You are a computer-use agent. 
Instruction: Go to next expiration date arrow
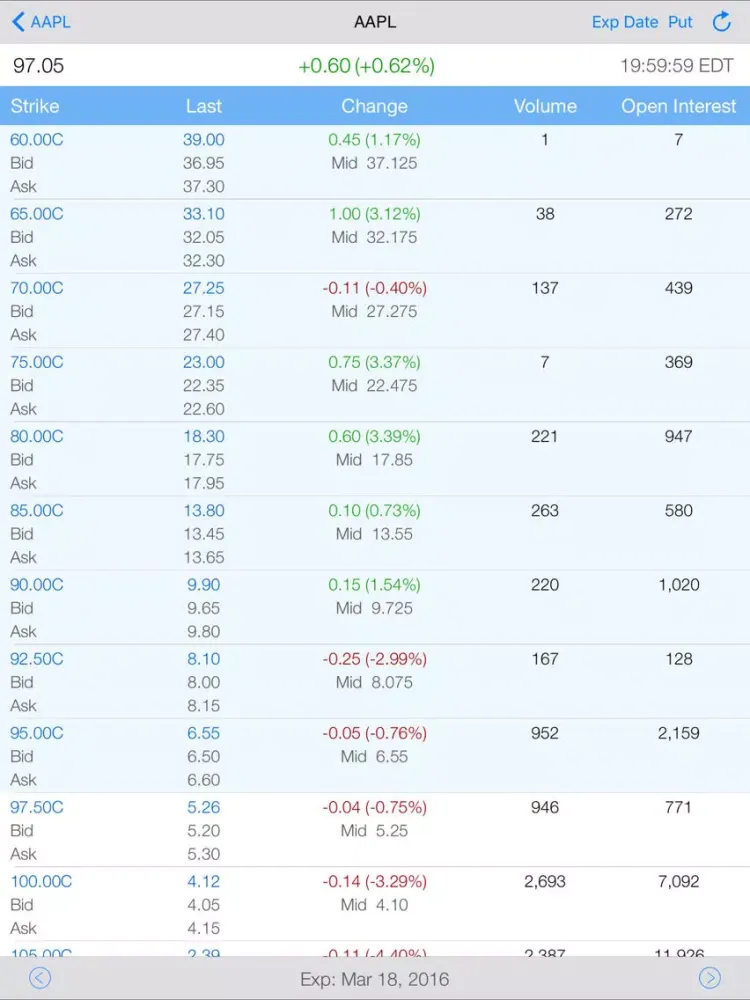pyautogui.click(x=709, y=978)
